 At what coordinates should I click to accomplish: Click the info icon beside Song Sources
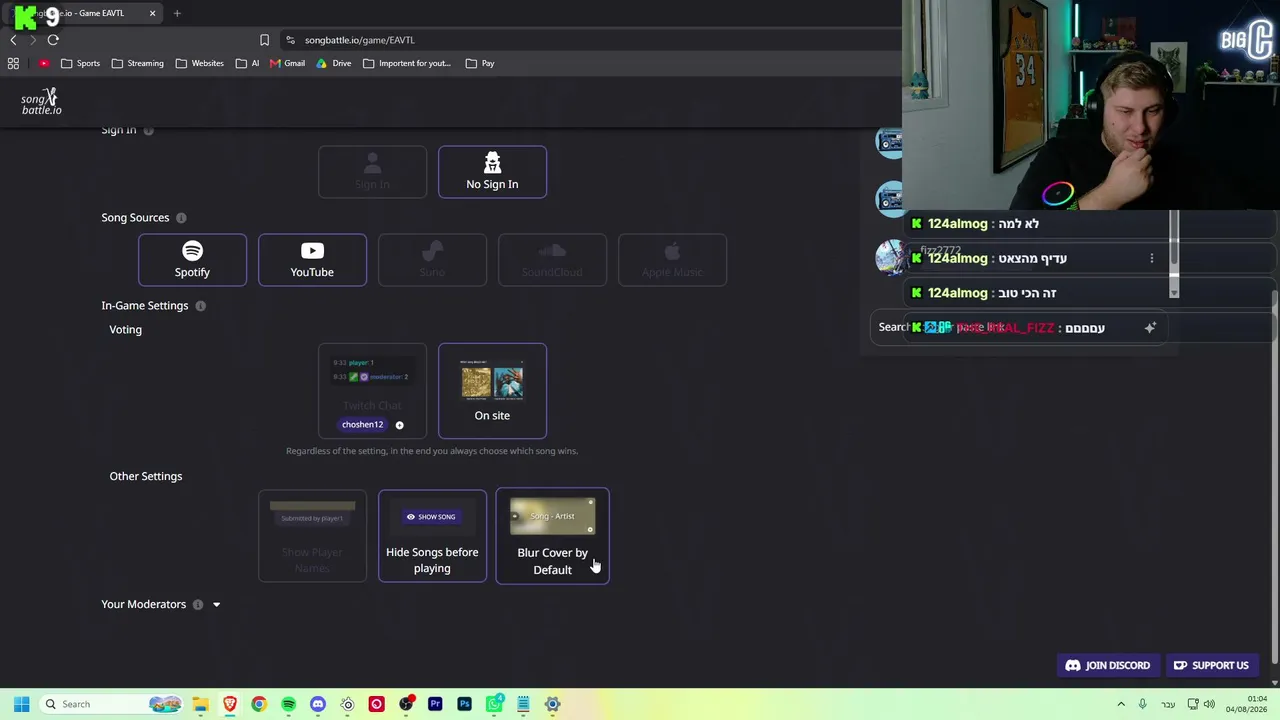coord(181,218)
